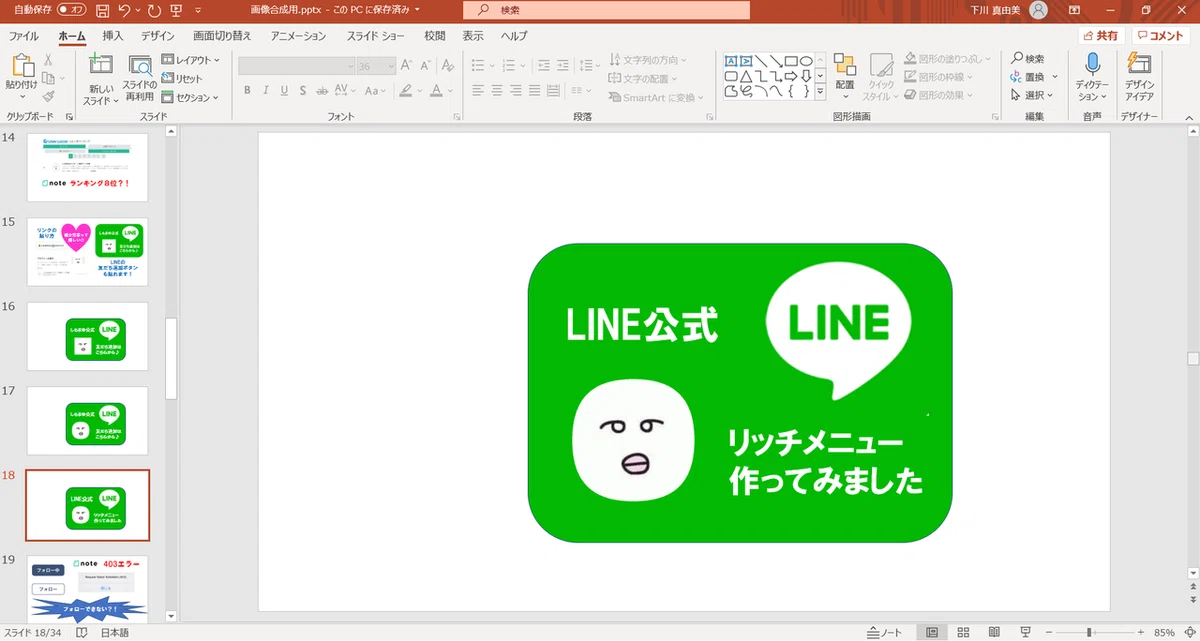Viewport: 1200px width, 641px height.
Task: Open the クイックスタイル gallery
Action: coord(880,77)
